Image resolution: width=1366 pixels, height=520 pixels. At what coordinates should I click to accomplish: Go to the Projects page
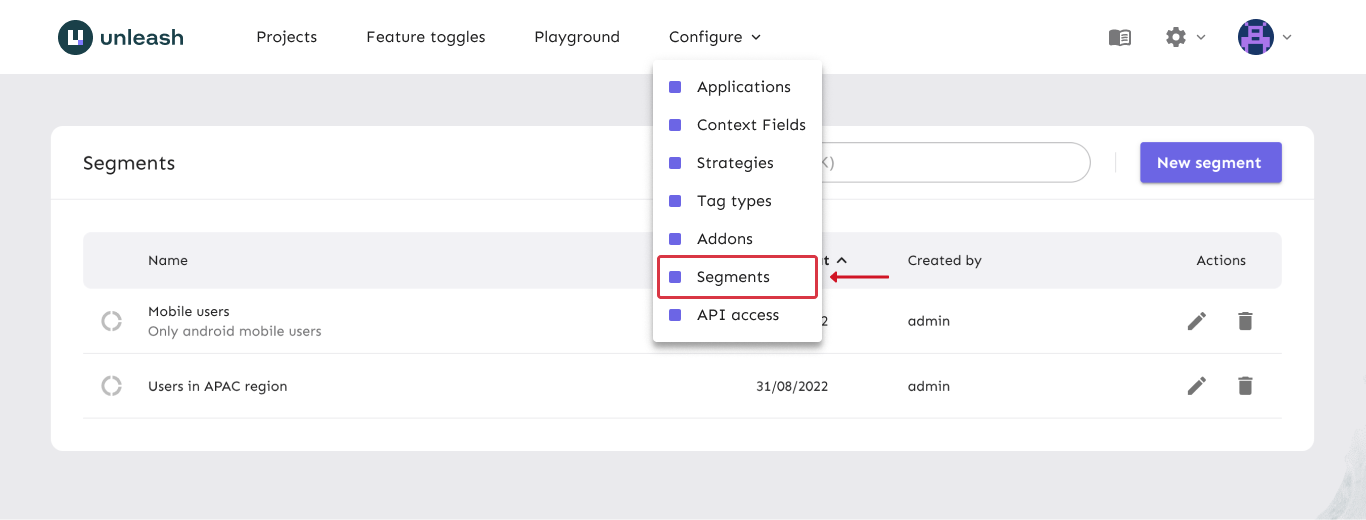pos(286,37)
